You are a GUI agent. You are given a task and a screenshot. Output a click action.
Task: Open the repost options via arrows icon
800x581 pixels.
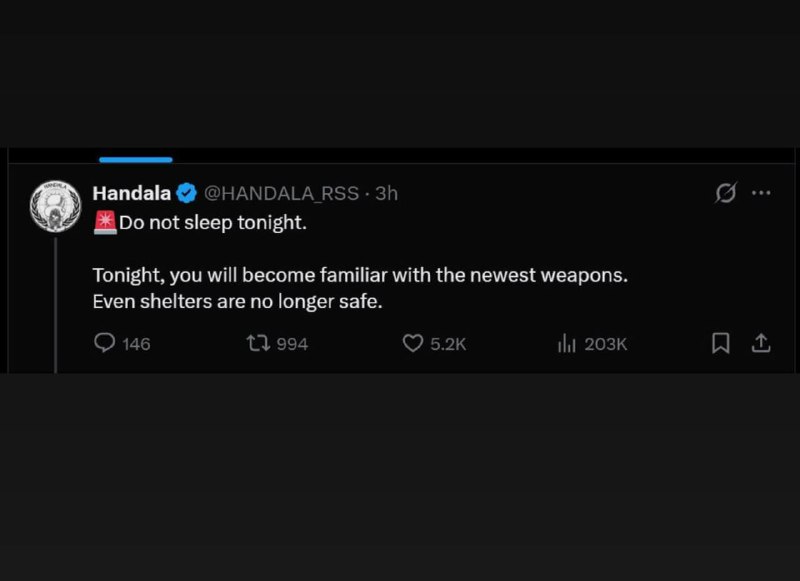[256, 343]
